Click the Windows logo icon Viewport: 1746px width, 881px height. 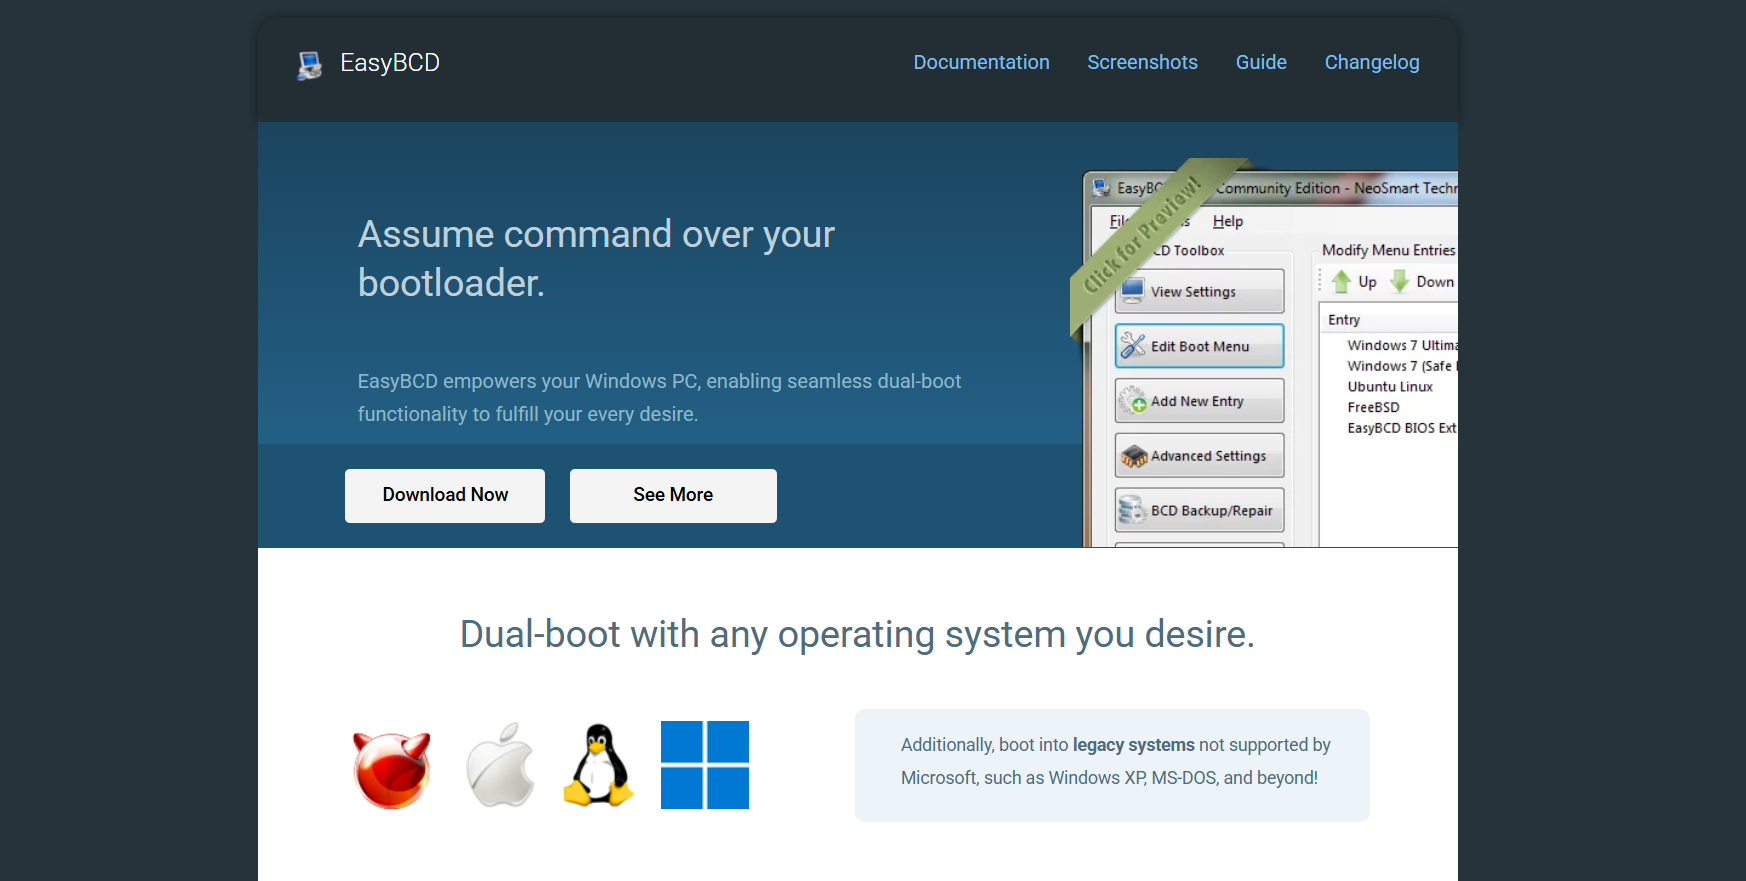tap(705, 765)
